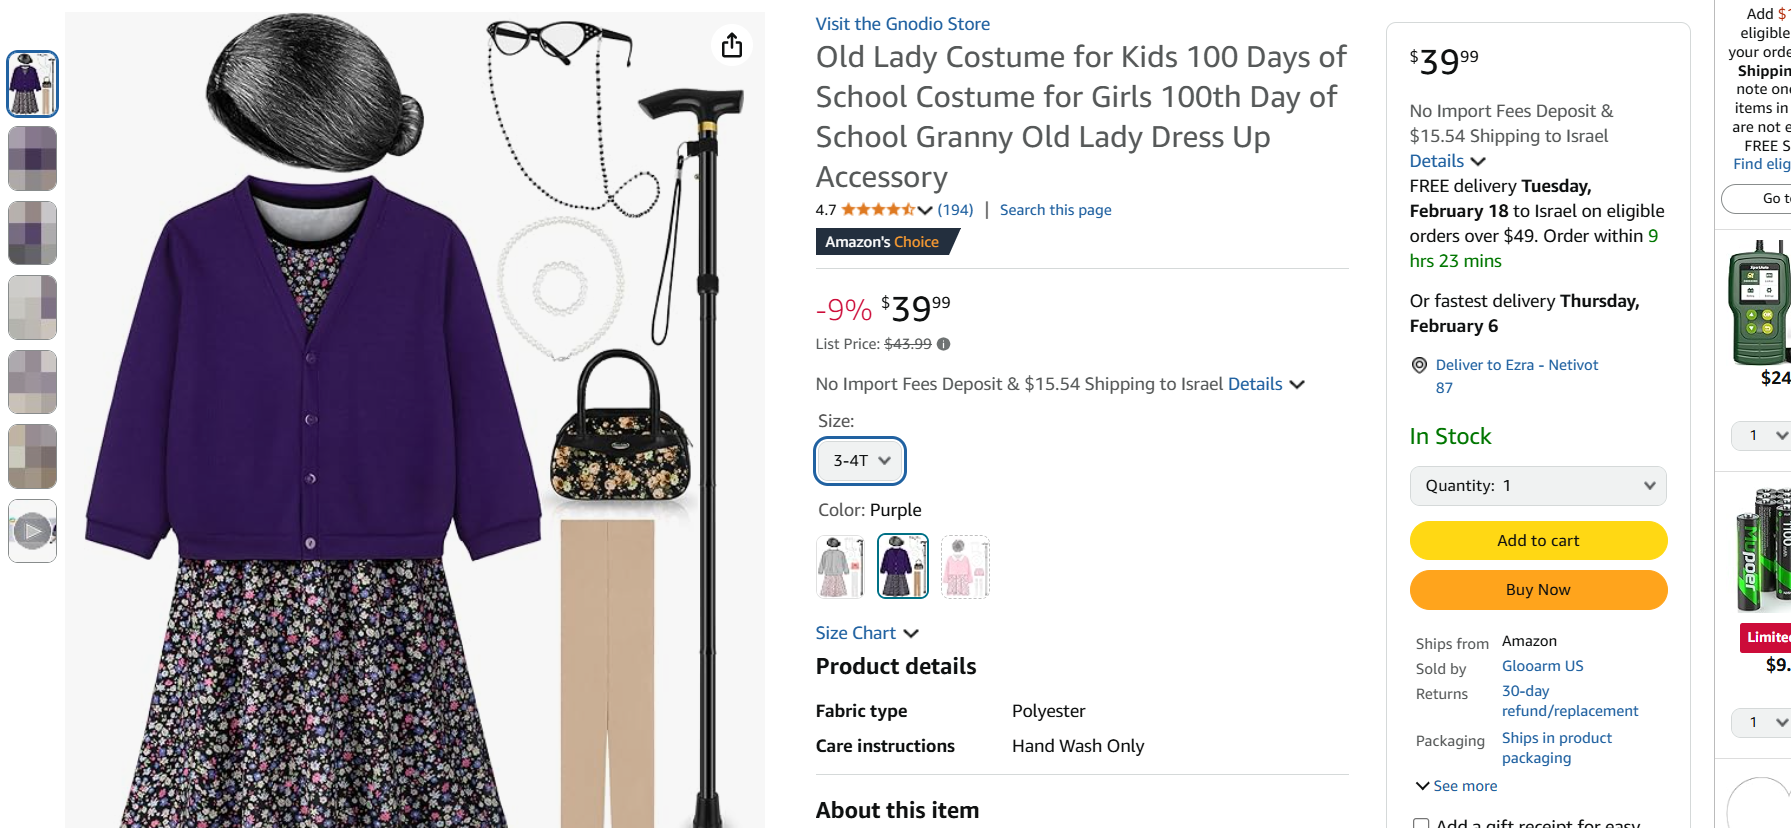Screen dimensions: 1791x828
Task: Click the Add to cart button
Action: click(x=1538, y=541)
